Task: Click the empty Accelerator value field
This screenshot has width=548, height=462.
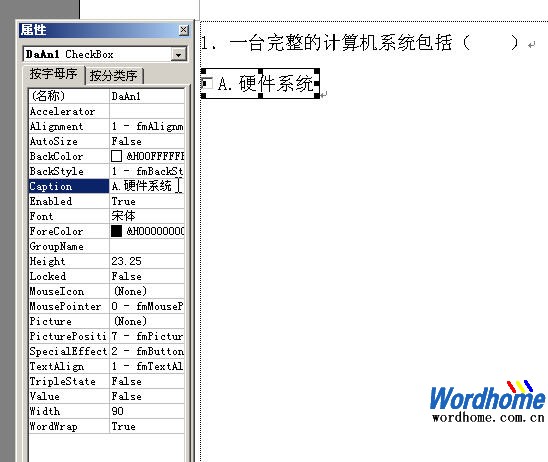Action: [x=147, y=111]
